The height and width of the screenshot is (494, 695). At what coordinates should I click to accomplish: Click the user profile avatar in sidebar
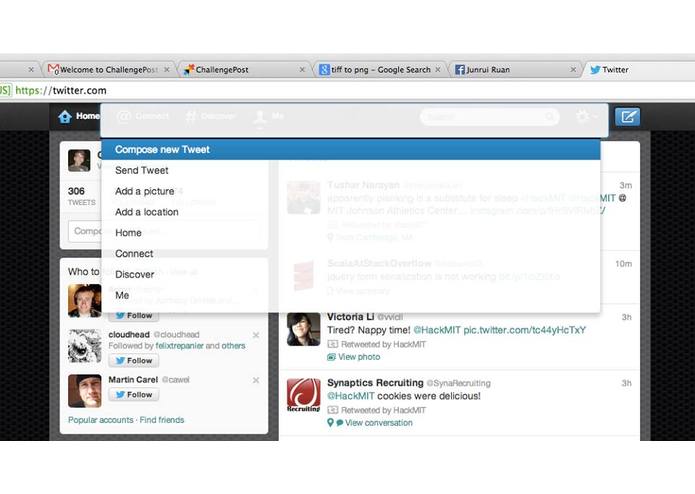pos(79,160)
